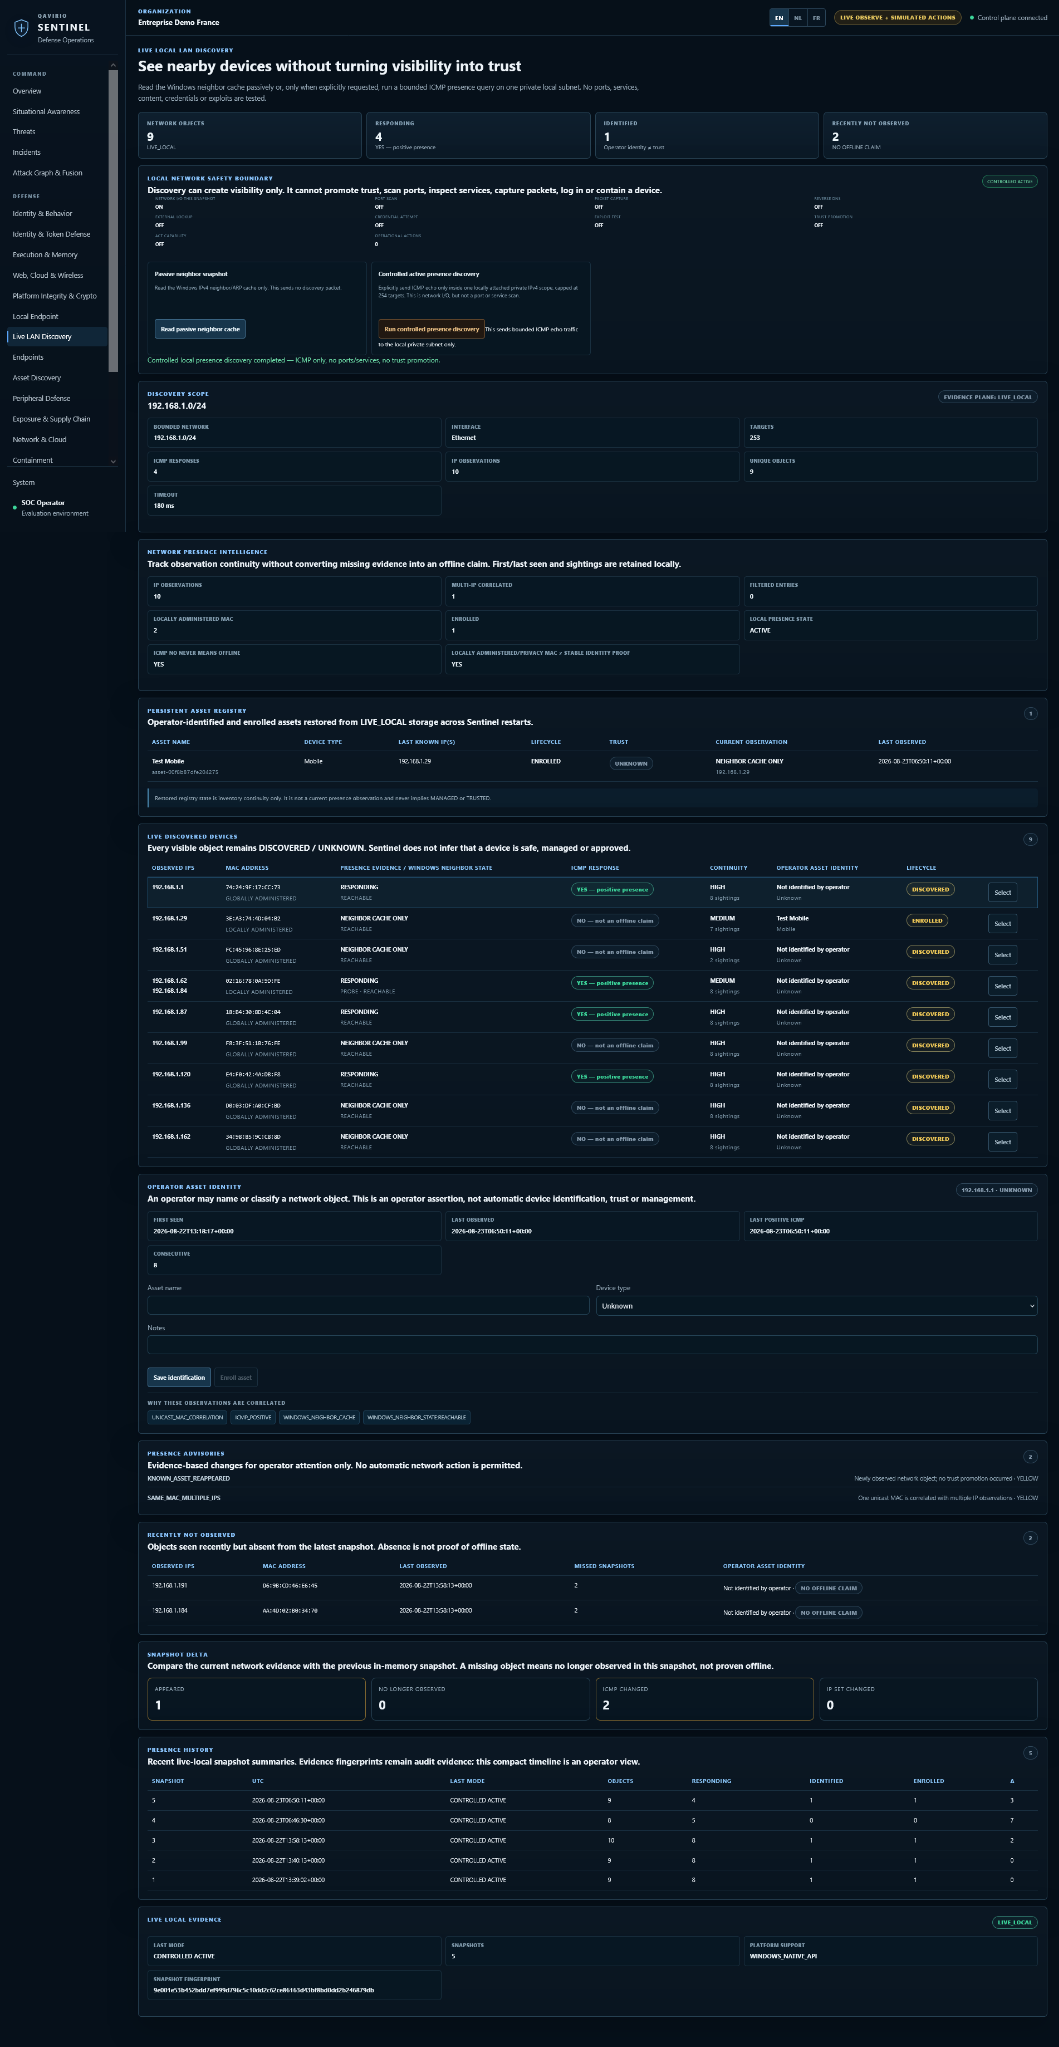Click the Network Objects stat card
This screenshot has height=2047, width=1059.
coord(250,135)
